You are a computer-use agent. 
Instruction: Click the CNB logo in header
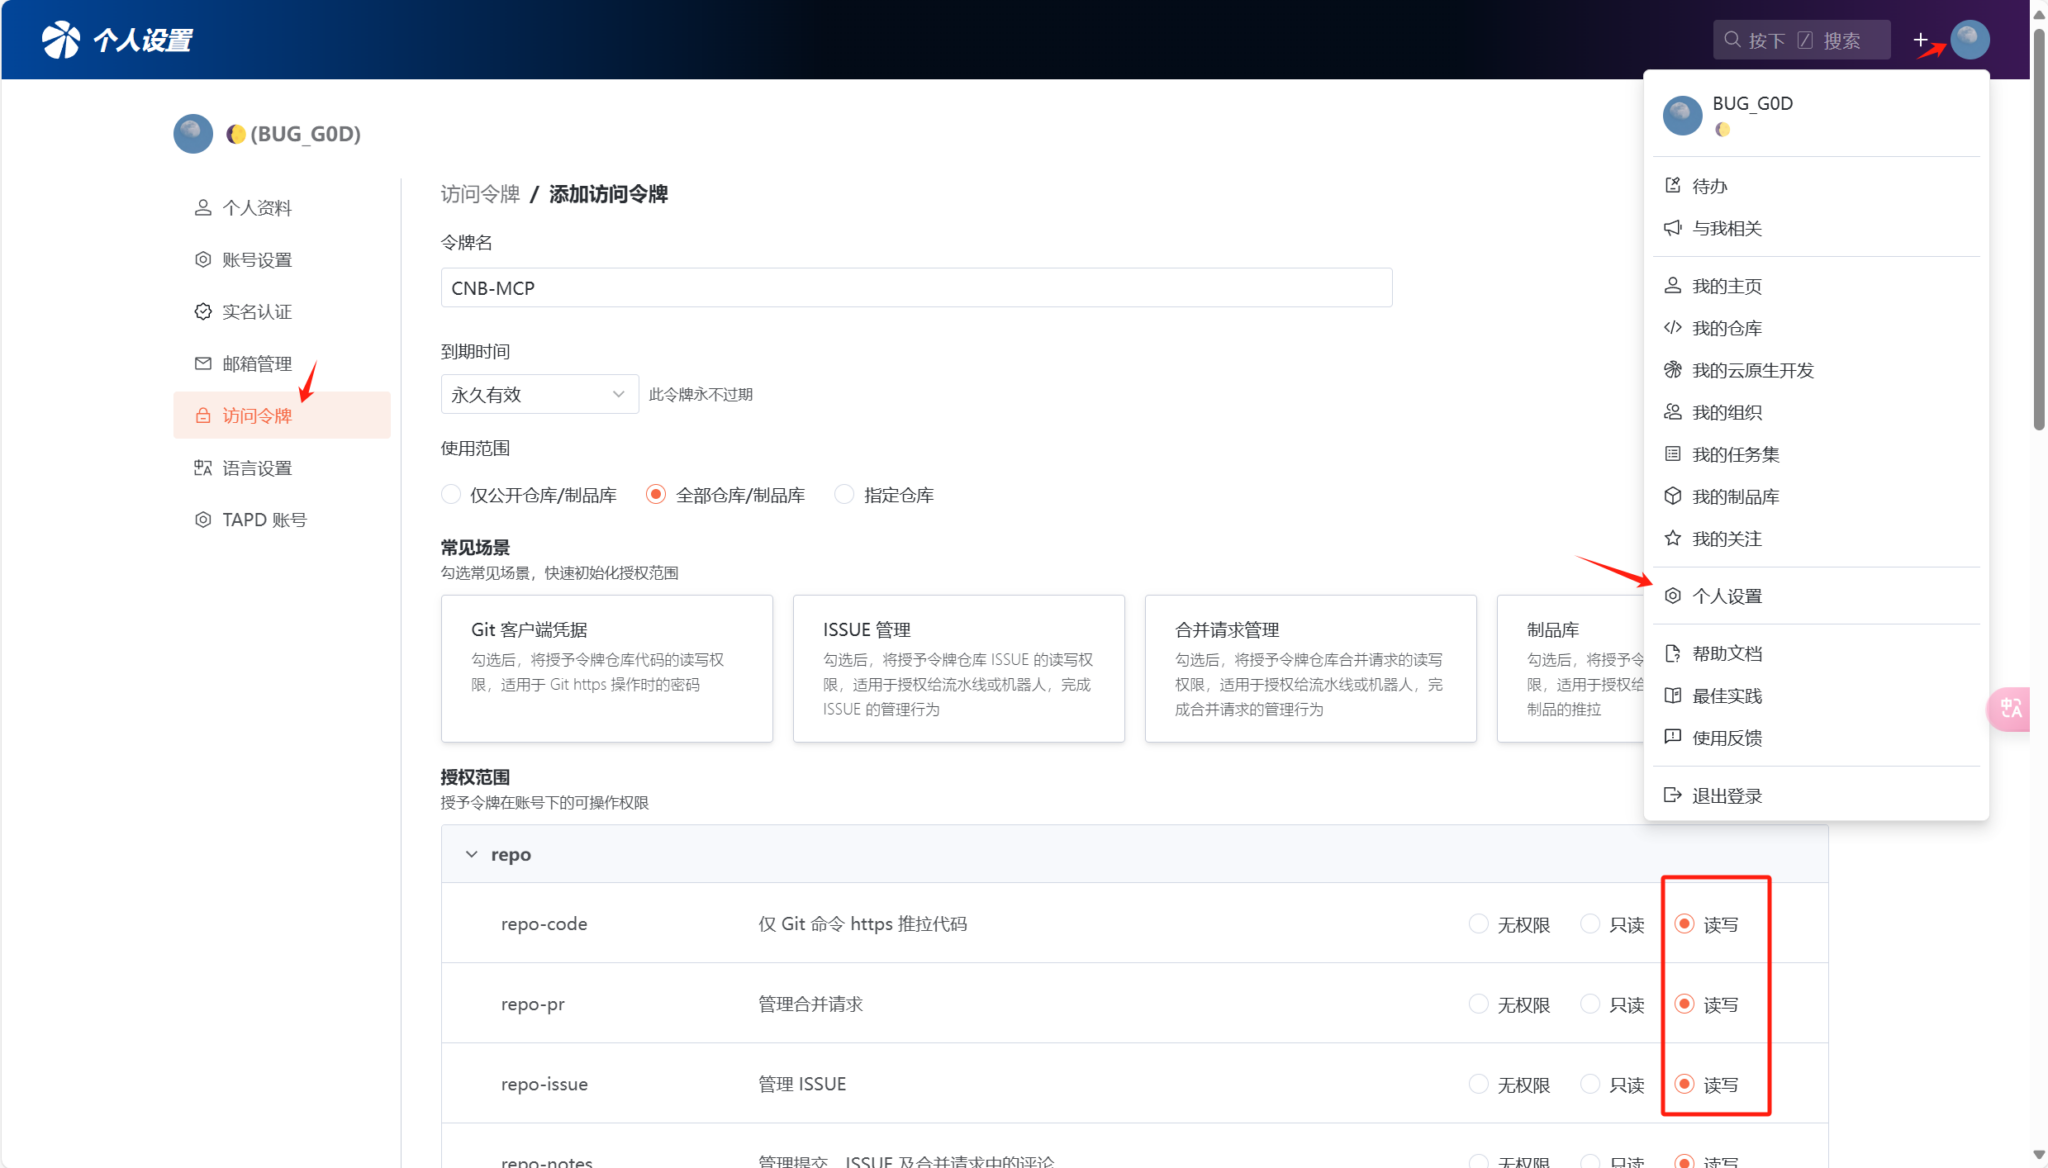[61, 40]
